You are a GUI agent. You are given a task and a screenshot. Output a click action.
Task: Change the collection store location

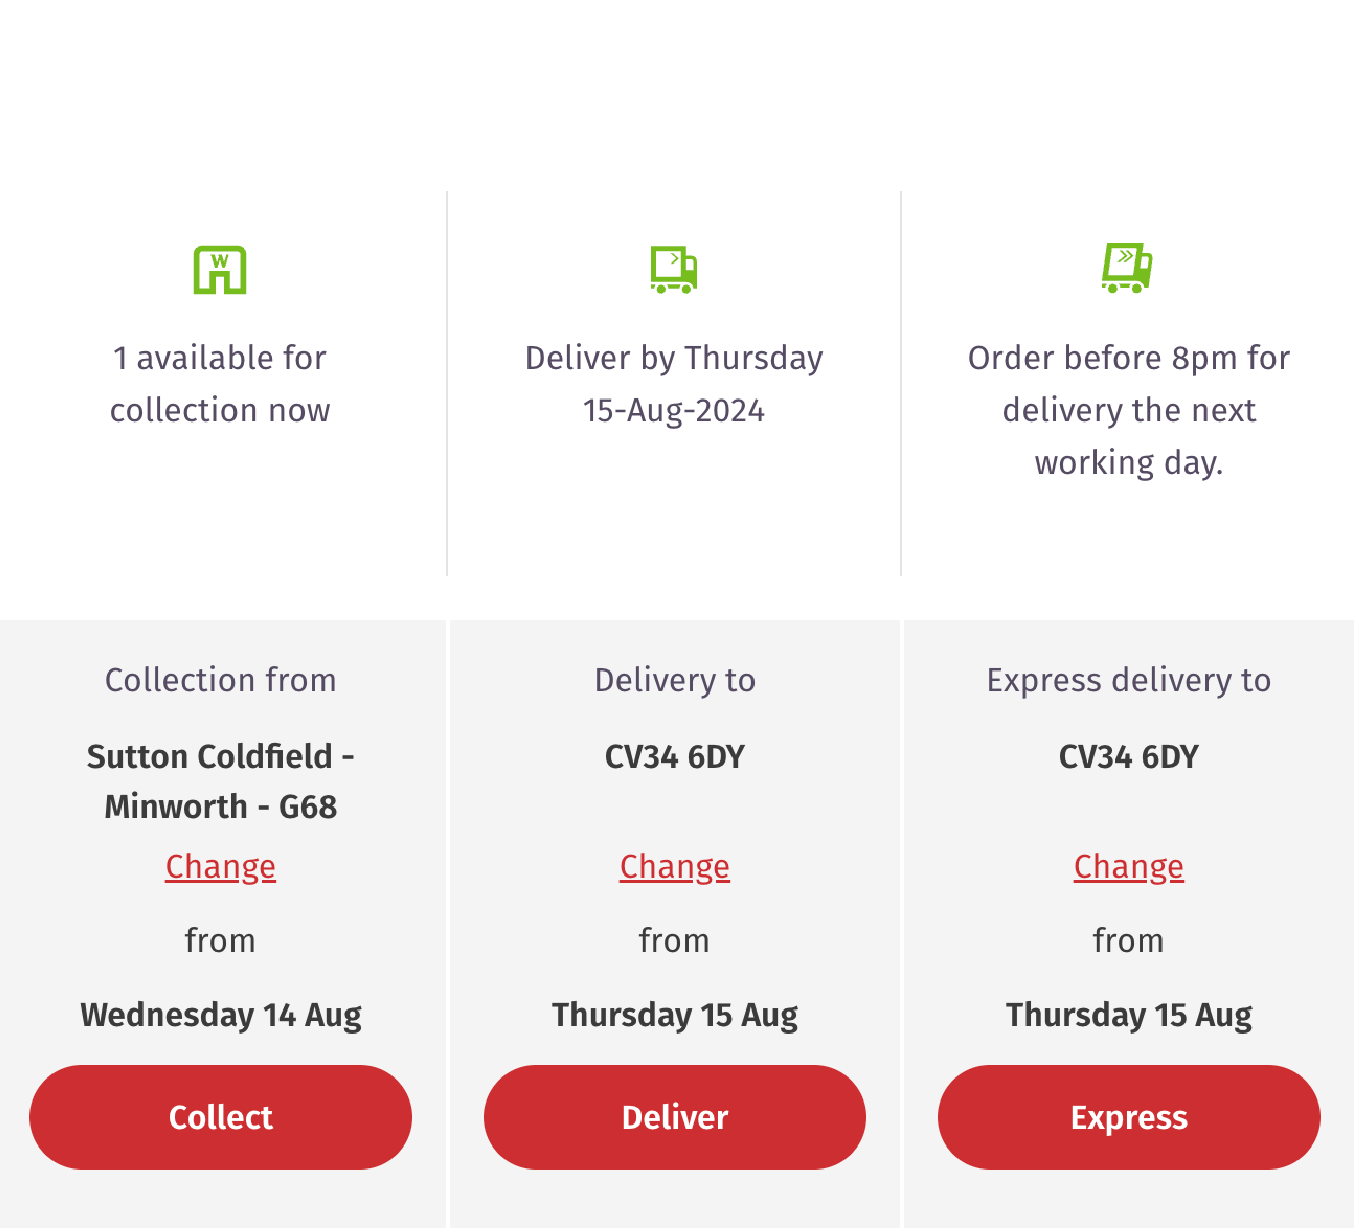pyautogui.click(x=220, y=866)
